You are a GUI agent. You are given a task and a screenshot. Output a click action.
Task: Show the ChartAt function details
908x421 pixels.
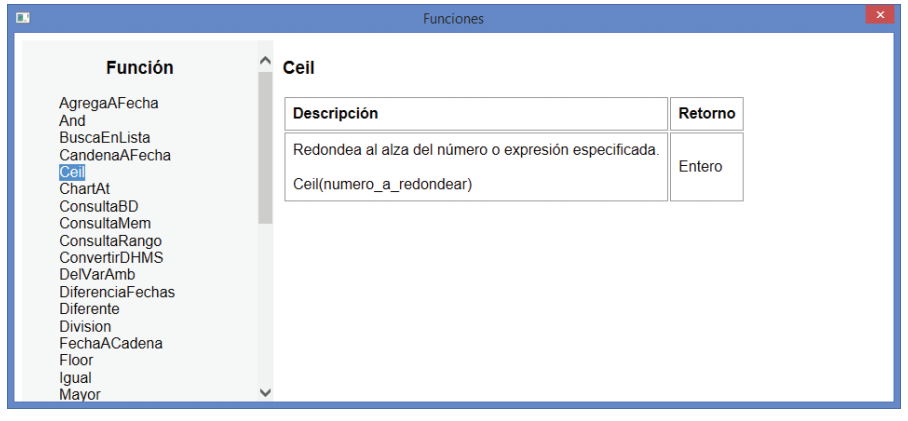click(84, 189)
